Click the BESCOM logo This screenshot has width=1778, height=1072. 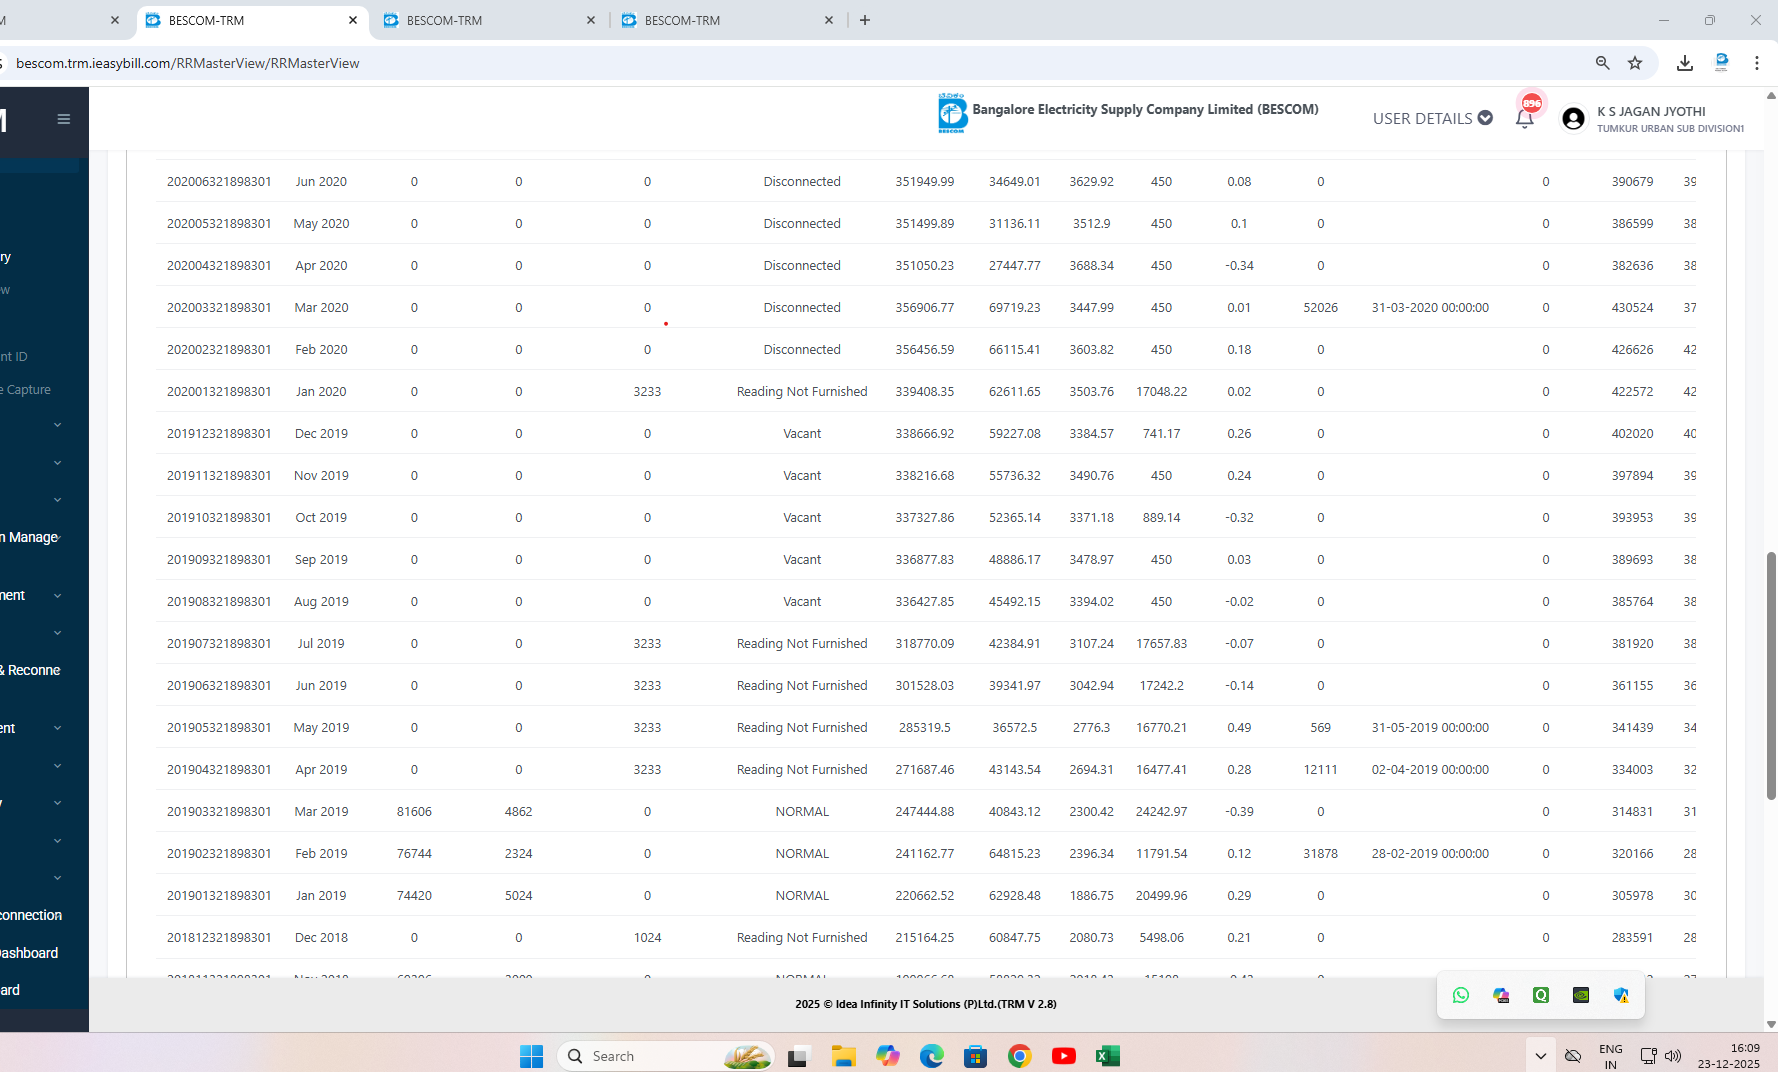point(952,113)
